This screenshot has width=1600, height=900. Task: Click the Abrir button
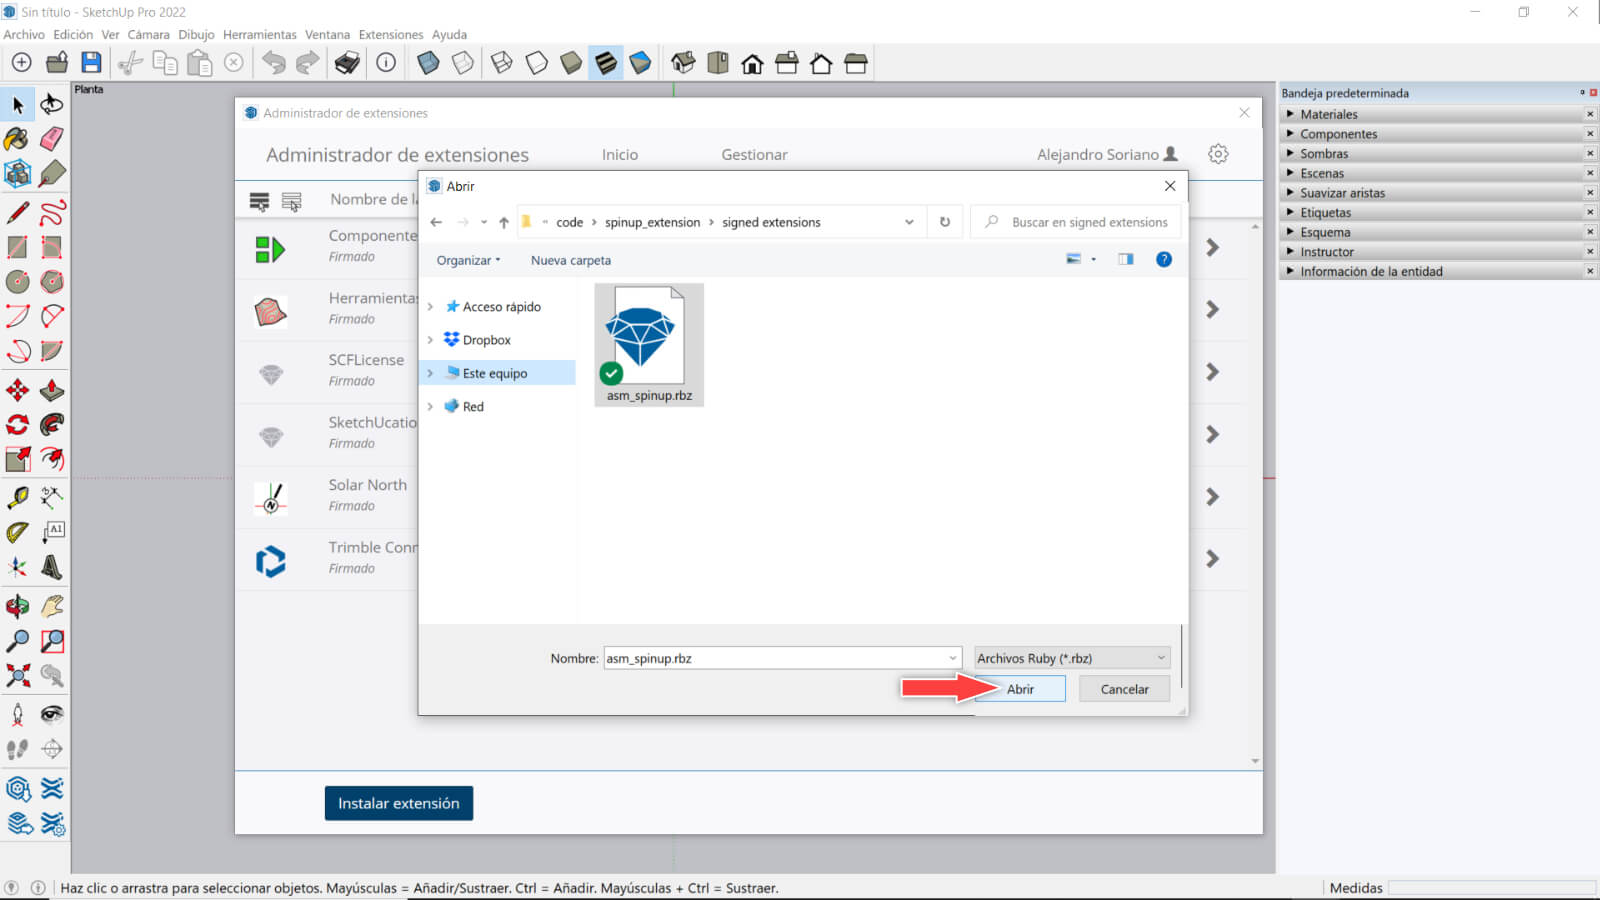point(1020,689)
